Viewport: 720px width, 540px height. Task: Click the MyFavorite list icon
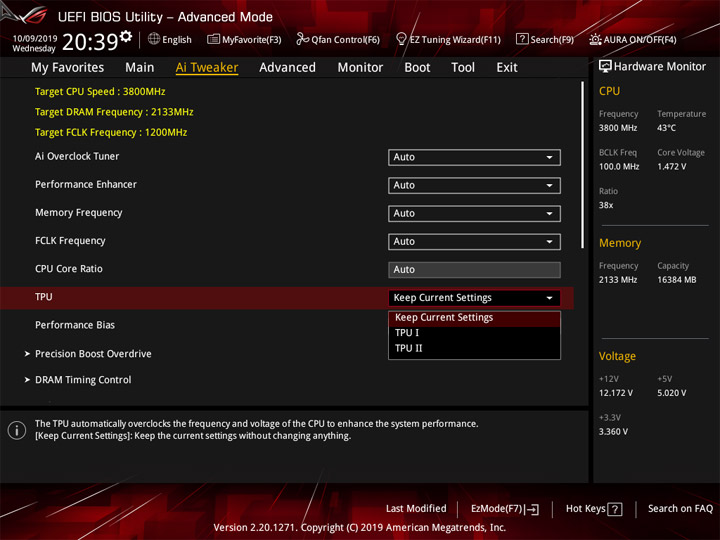click(x=213, y=39)
